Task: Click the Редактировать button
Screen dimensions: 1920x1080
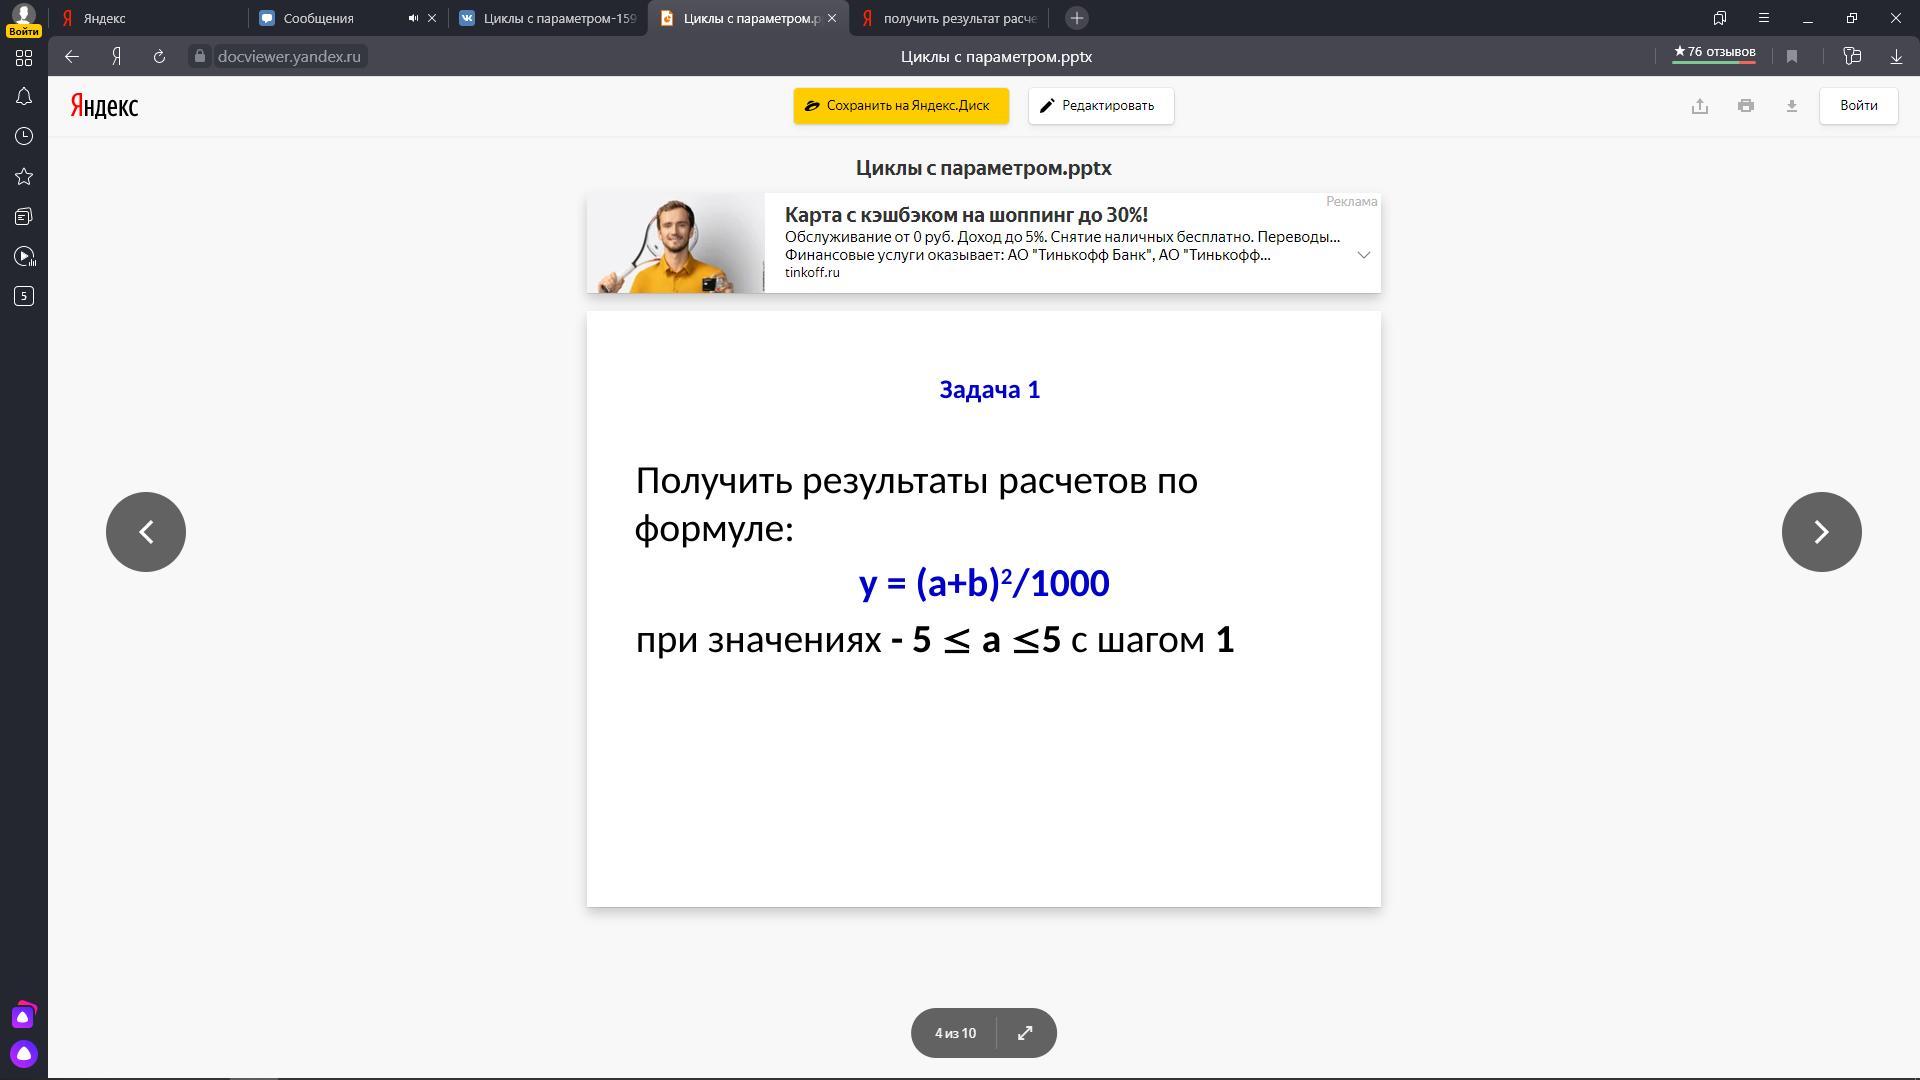Action: tap(1100, 106)
